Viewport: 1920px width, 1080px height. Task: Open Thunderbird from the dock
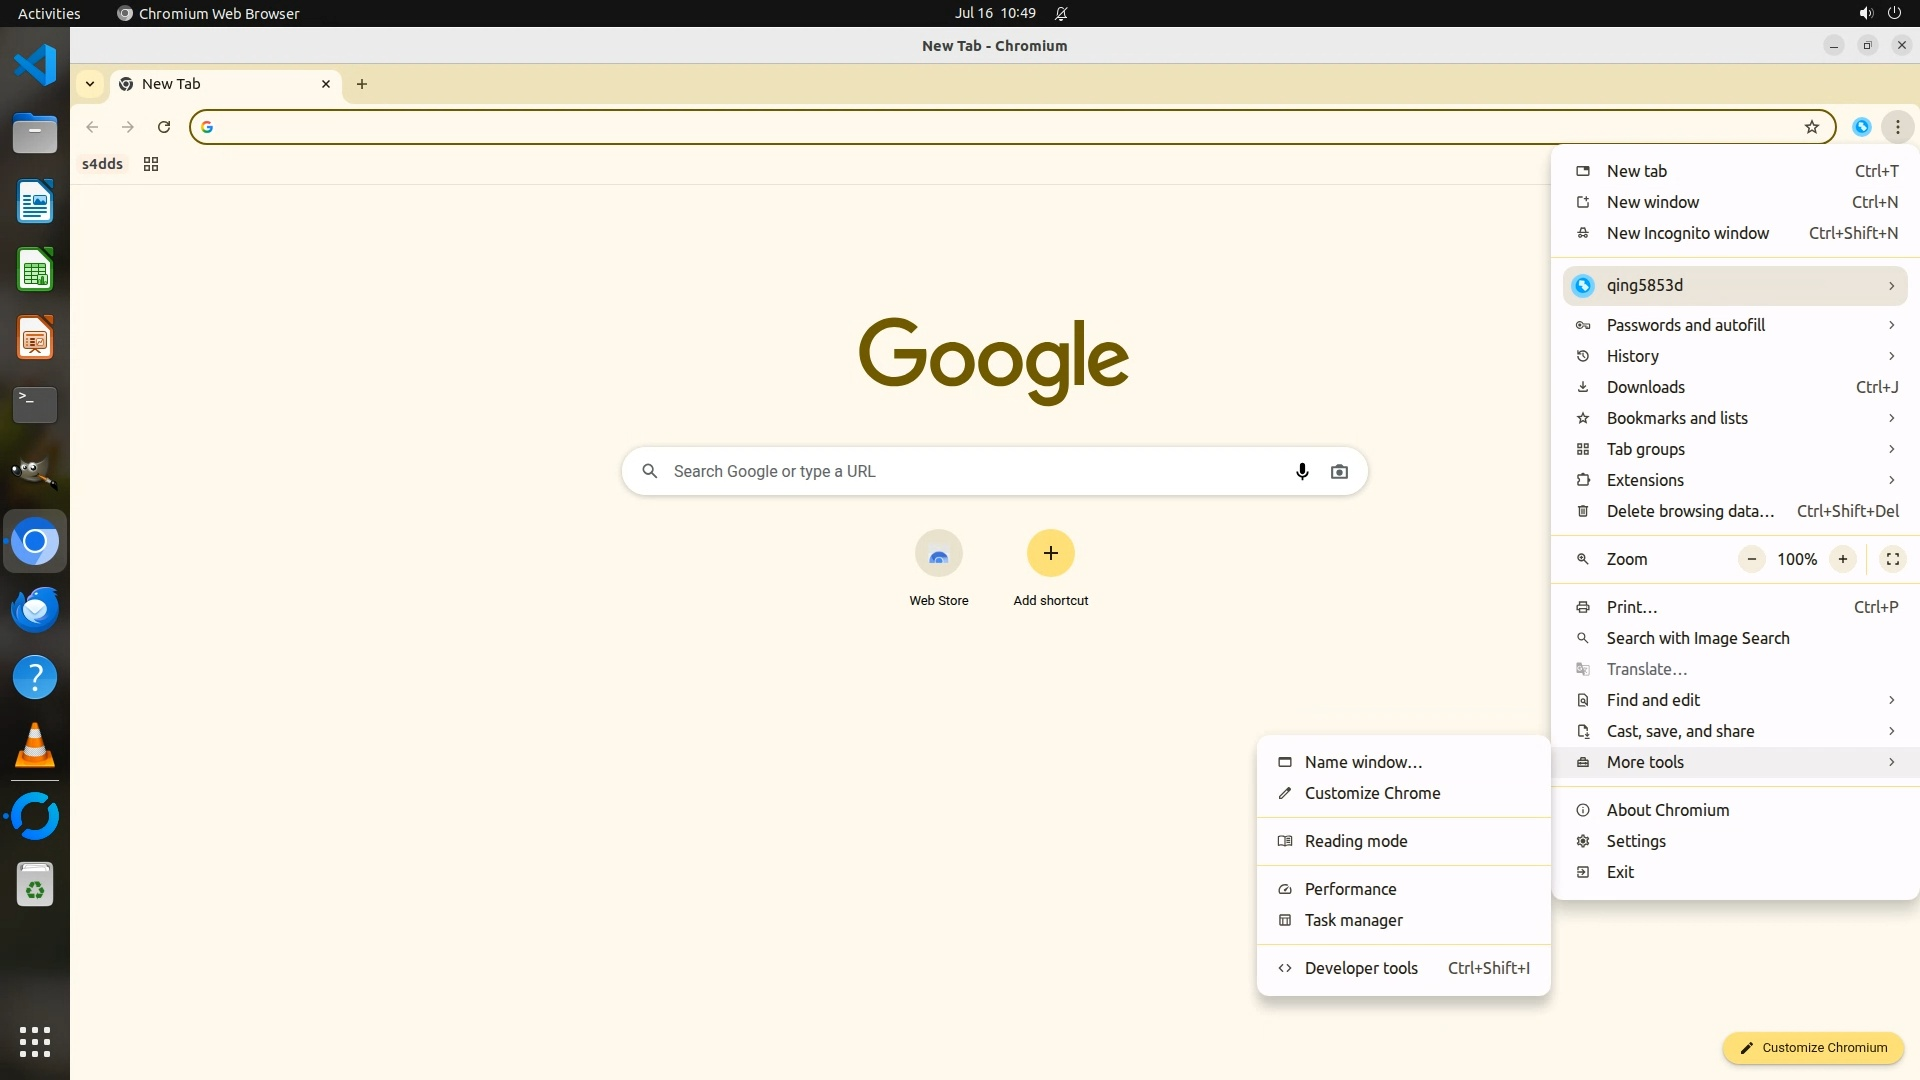[35, 609]
